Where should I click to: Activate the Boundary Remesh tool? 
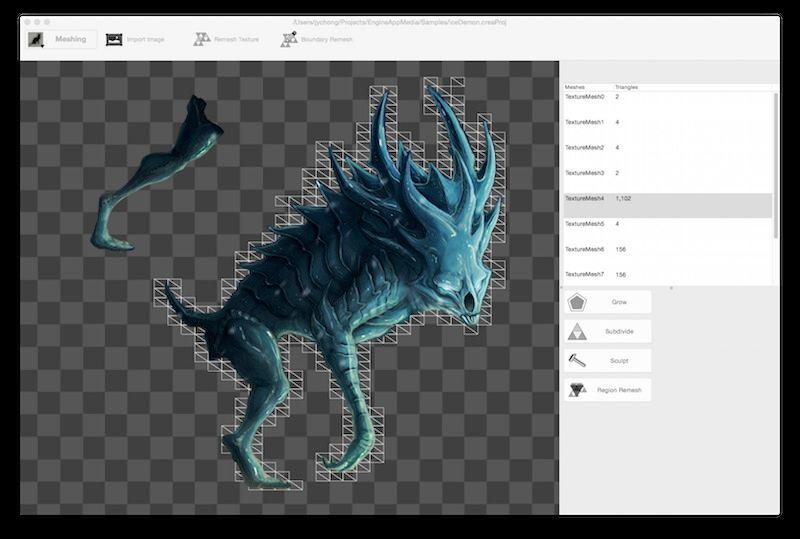pyautogui.click(x=316, y=39)
